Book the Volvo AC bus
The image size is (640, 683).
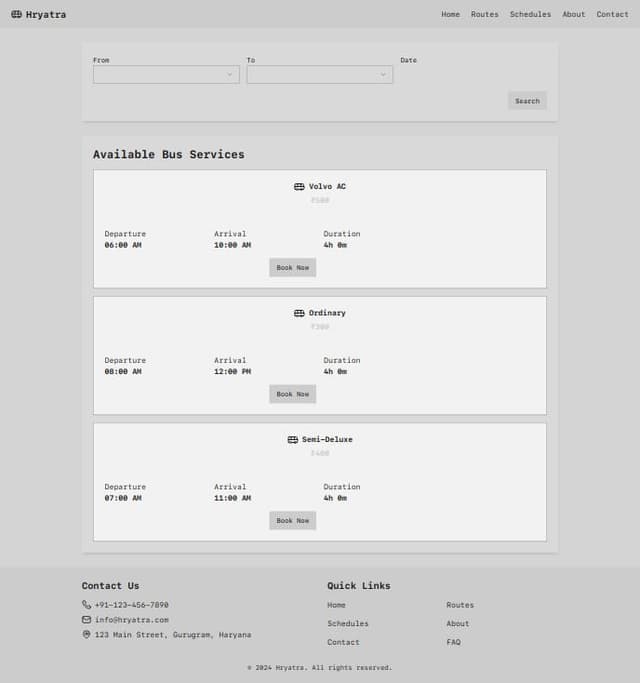(x=292, y=268)
